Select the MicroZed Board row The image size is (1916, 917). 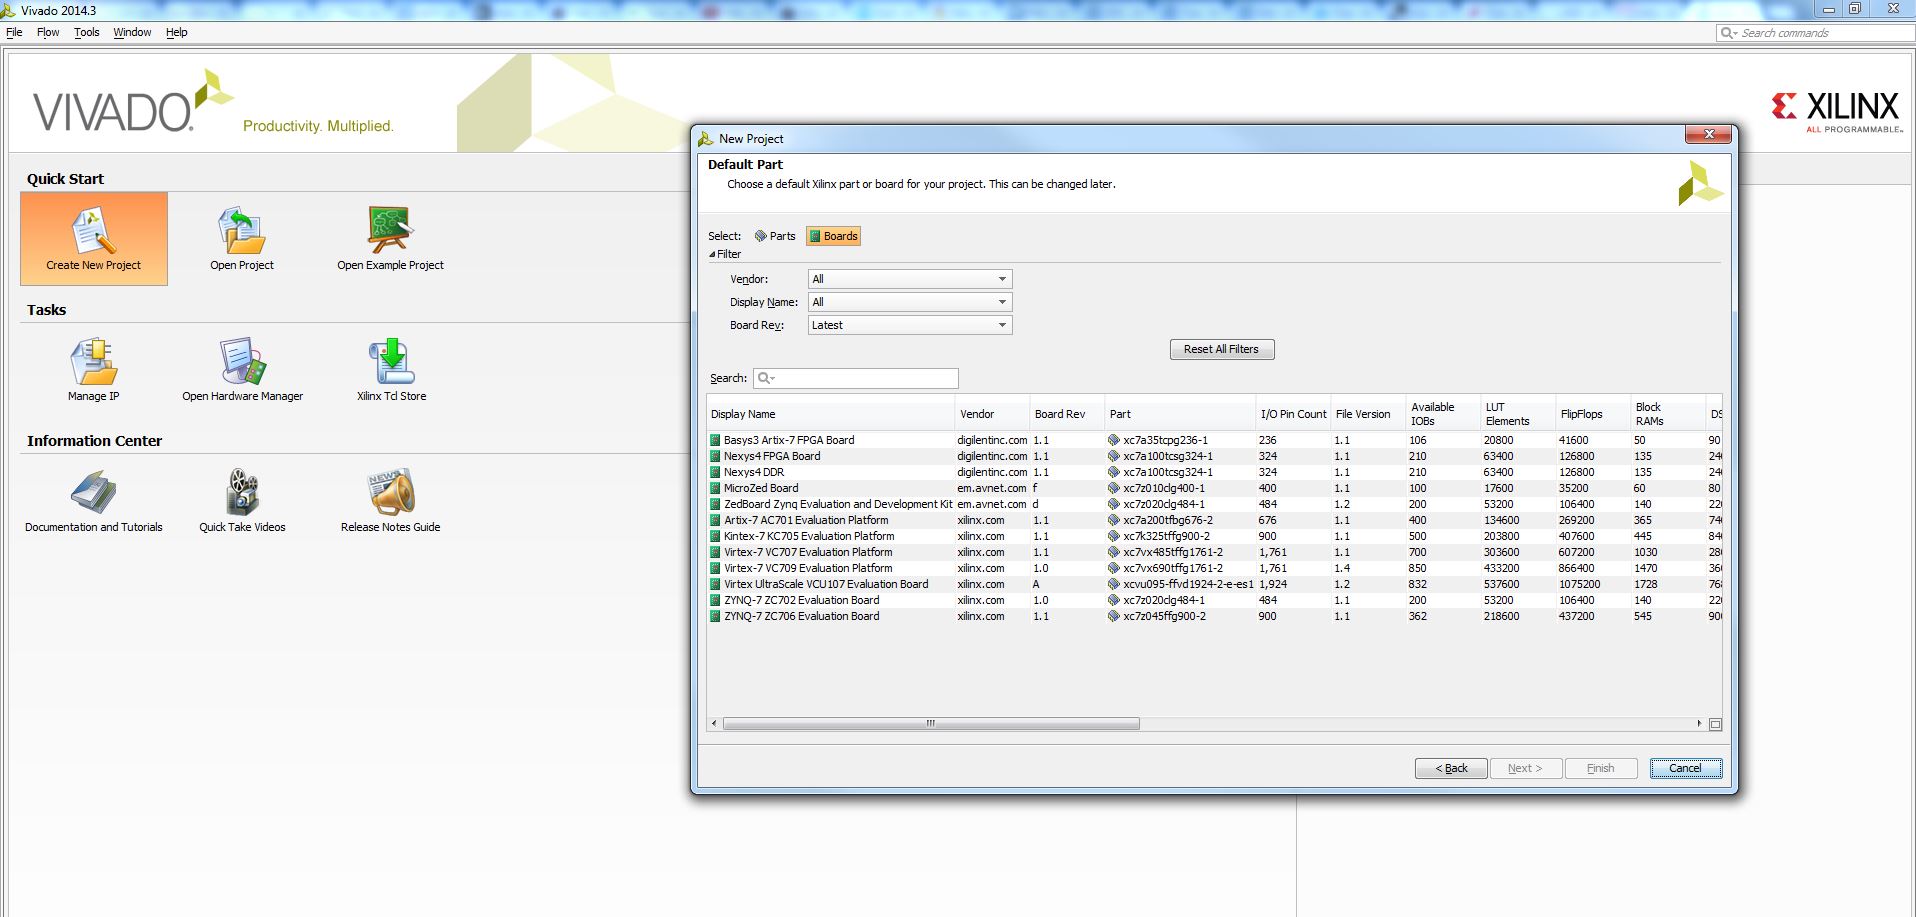tap(1214, 488)
